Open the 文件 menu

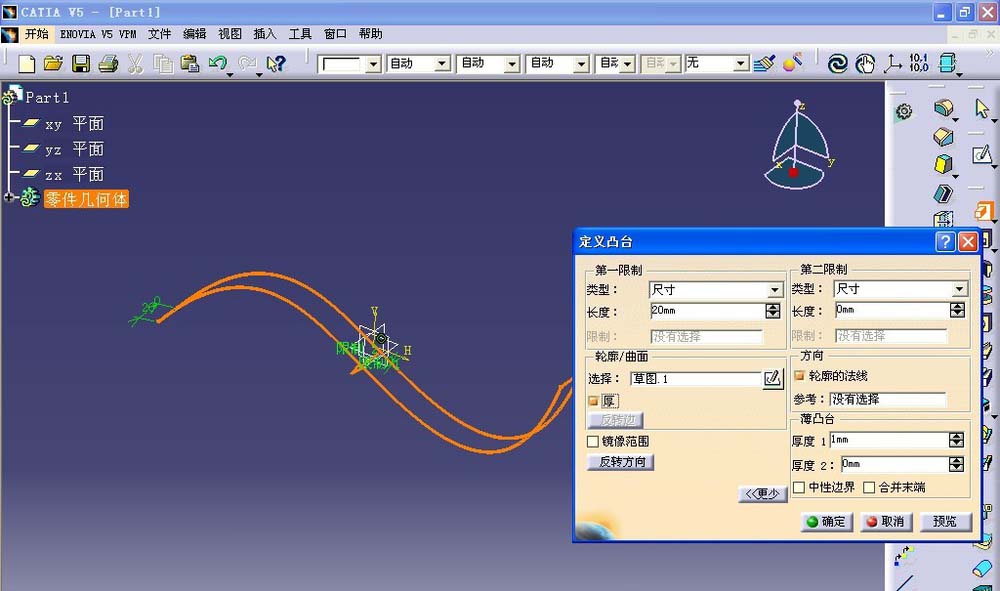click(159, 34)
